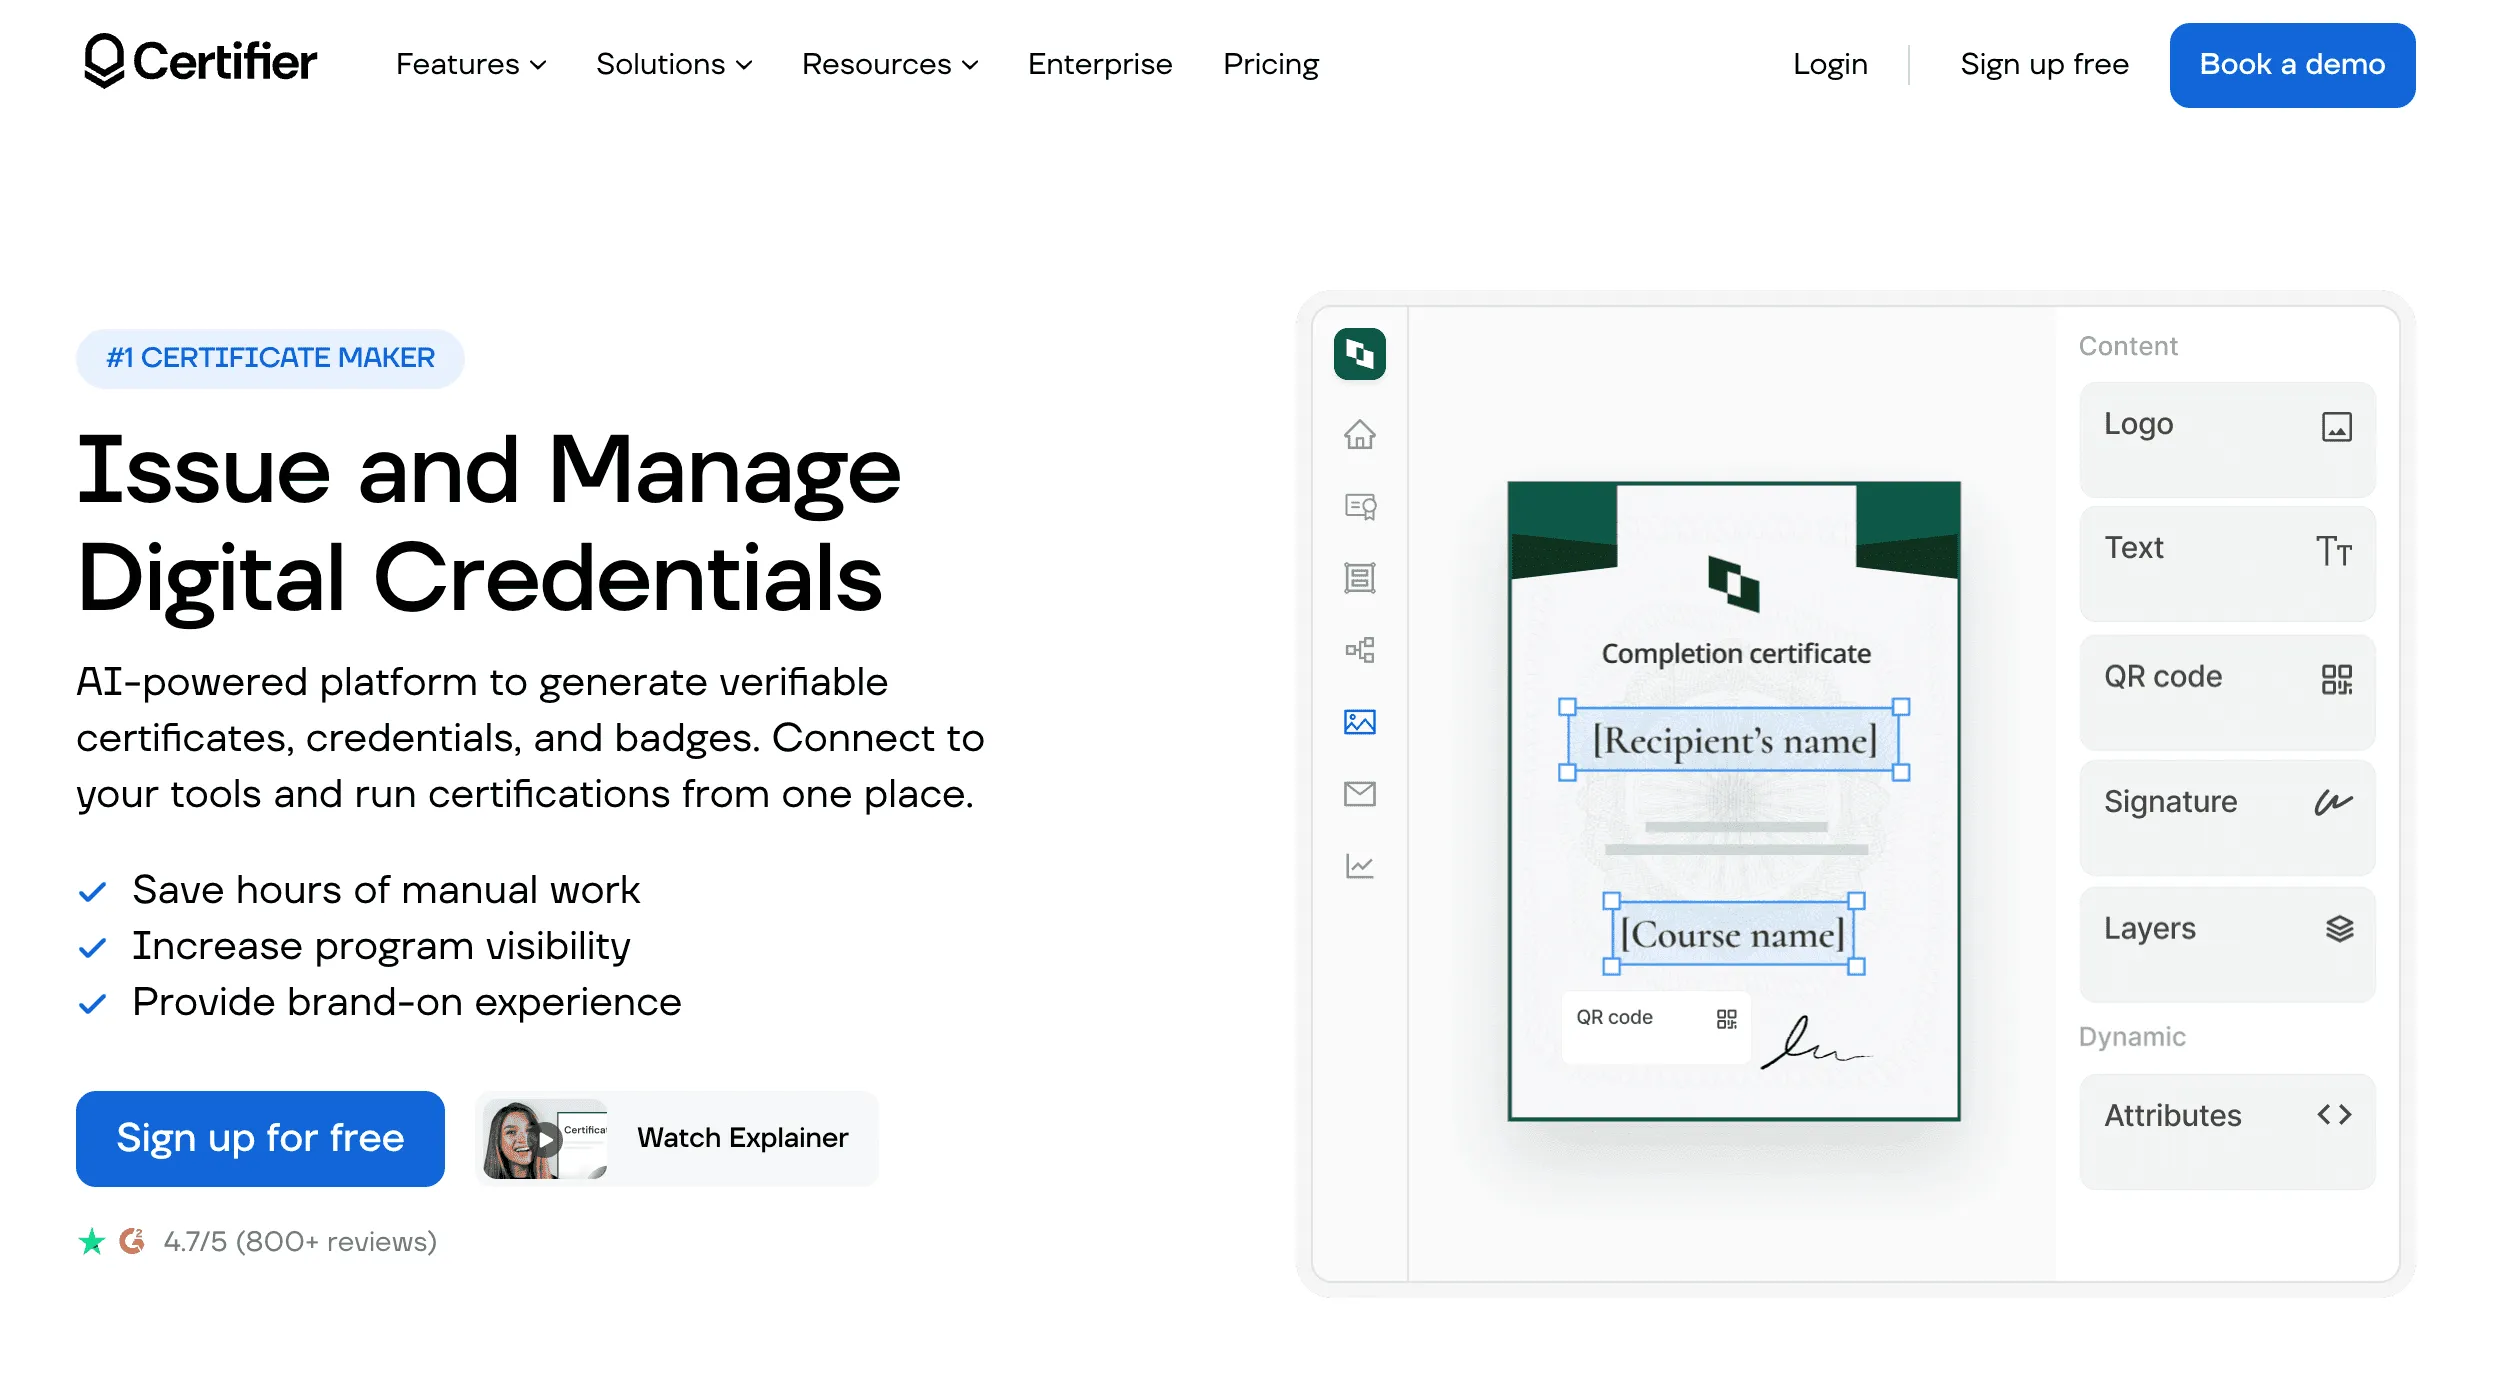The image size is (2508, 1378).
Task: Open the Resources dropdown menu
Action: pyautogui.click(x=890, y=64)
